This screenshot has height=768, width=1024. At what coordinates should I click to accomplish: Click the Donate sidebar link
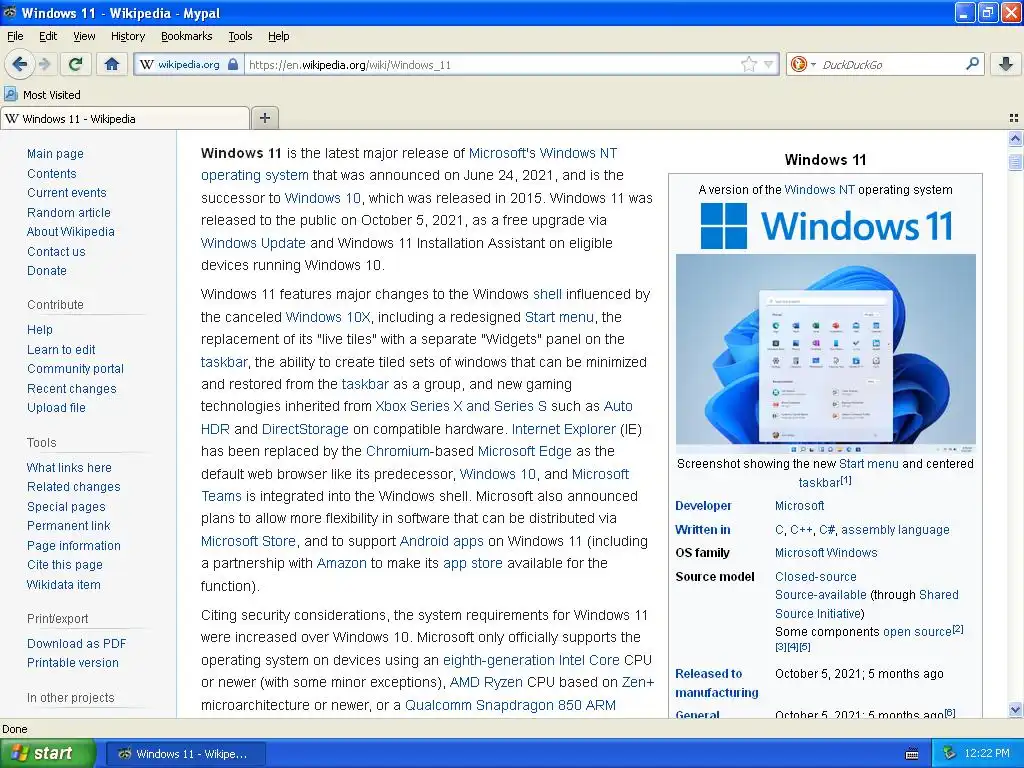pyautogui.click(x=46, y=270)
